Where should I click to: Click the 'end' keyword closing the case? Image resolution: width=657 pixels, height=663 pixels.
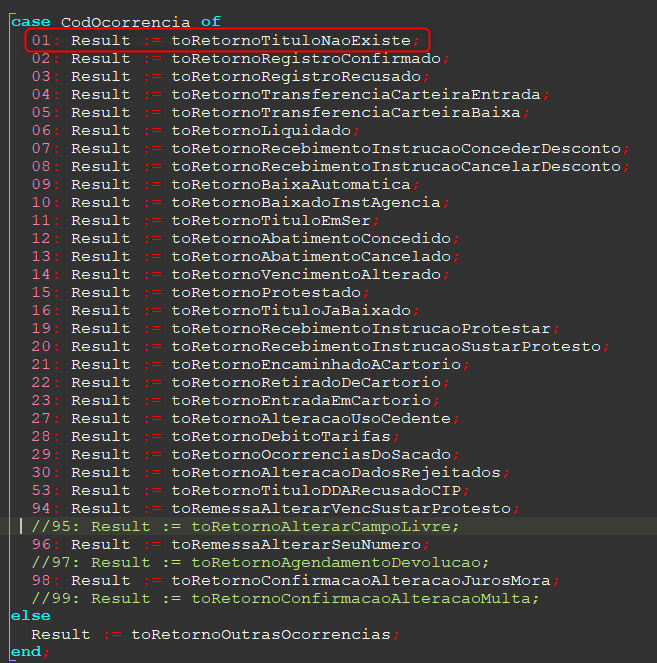26,652
